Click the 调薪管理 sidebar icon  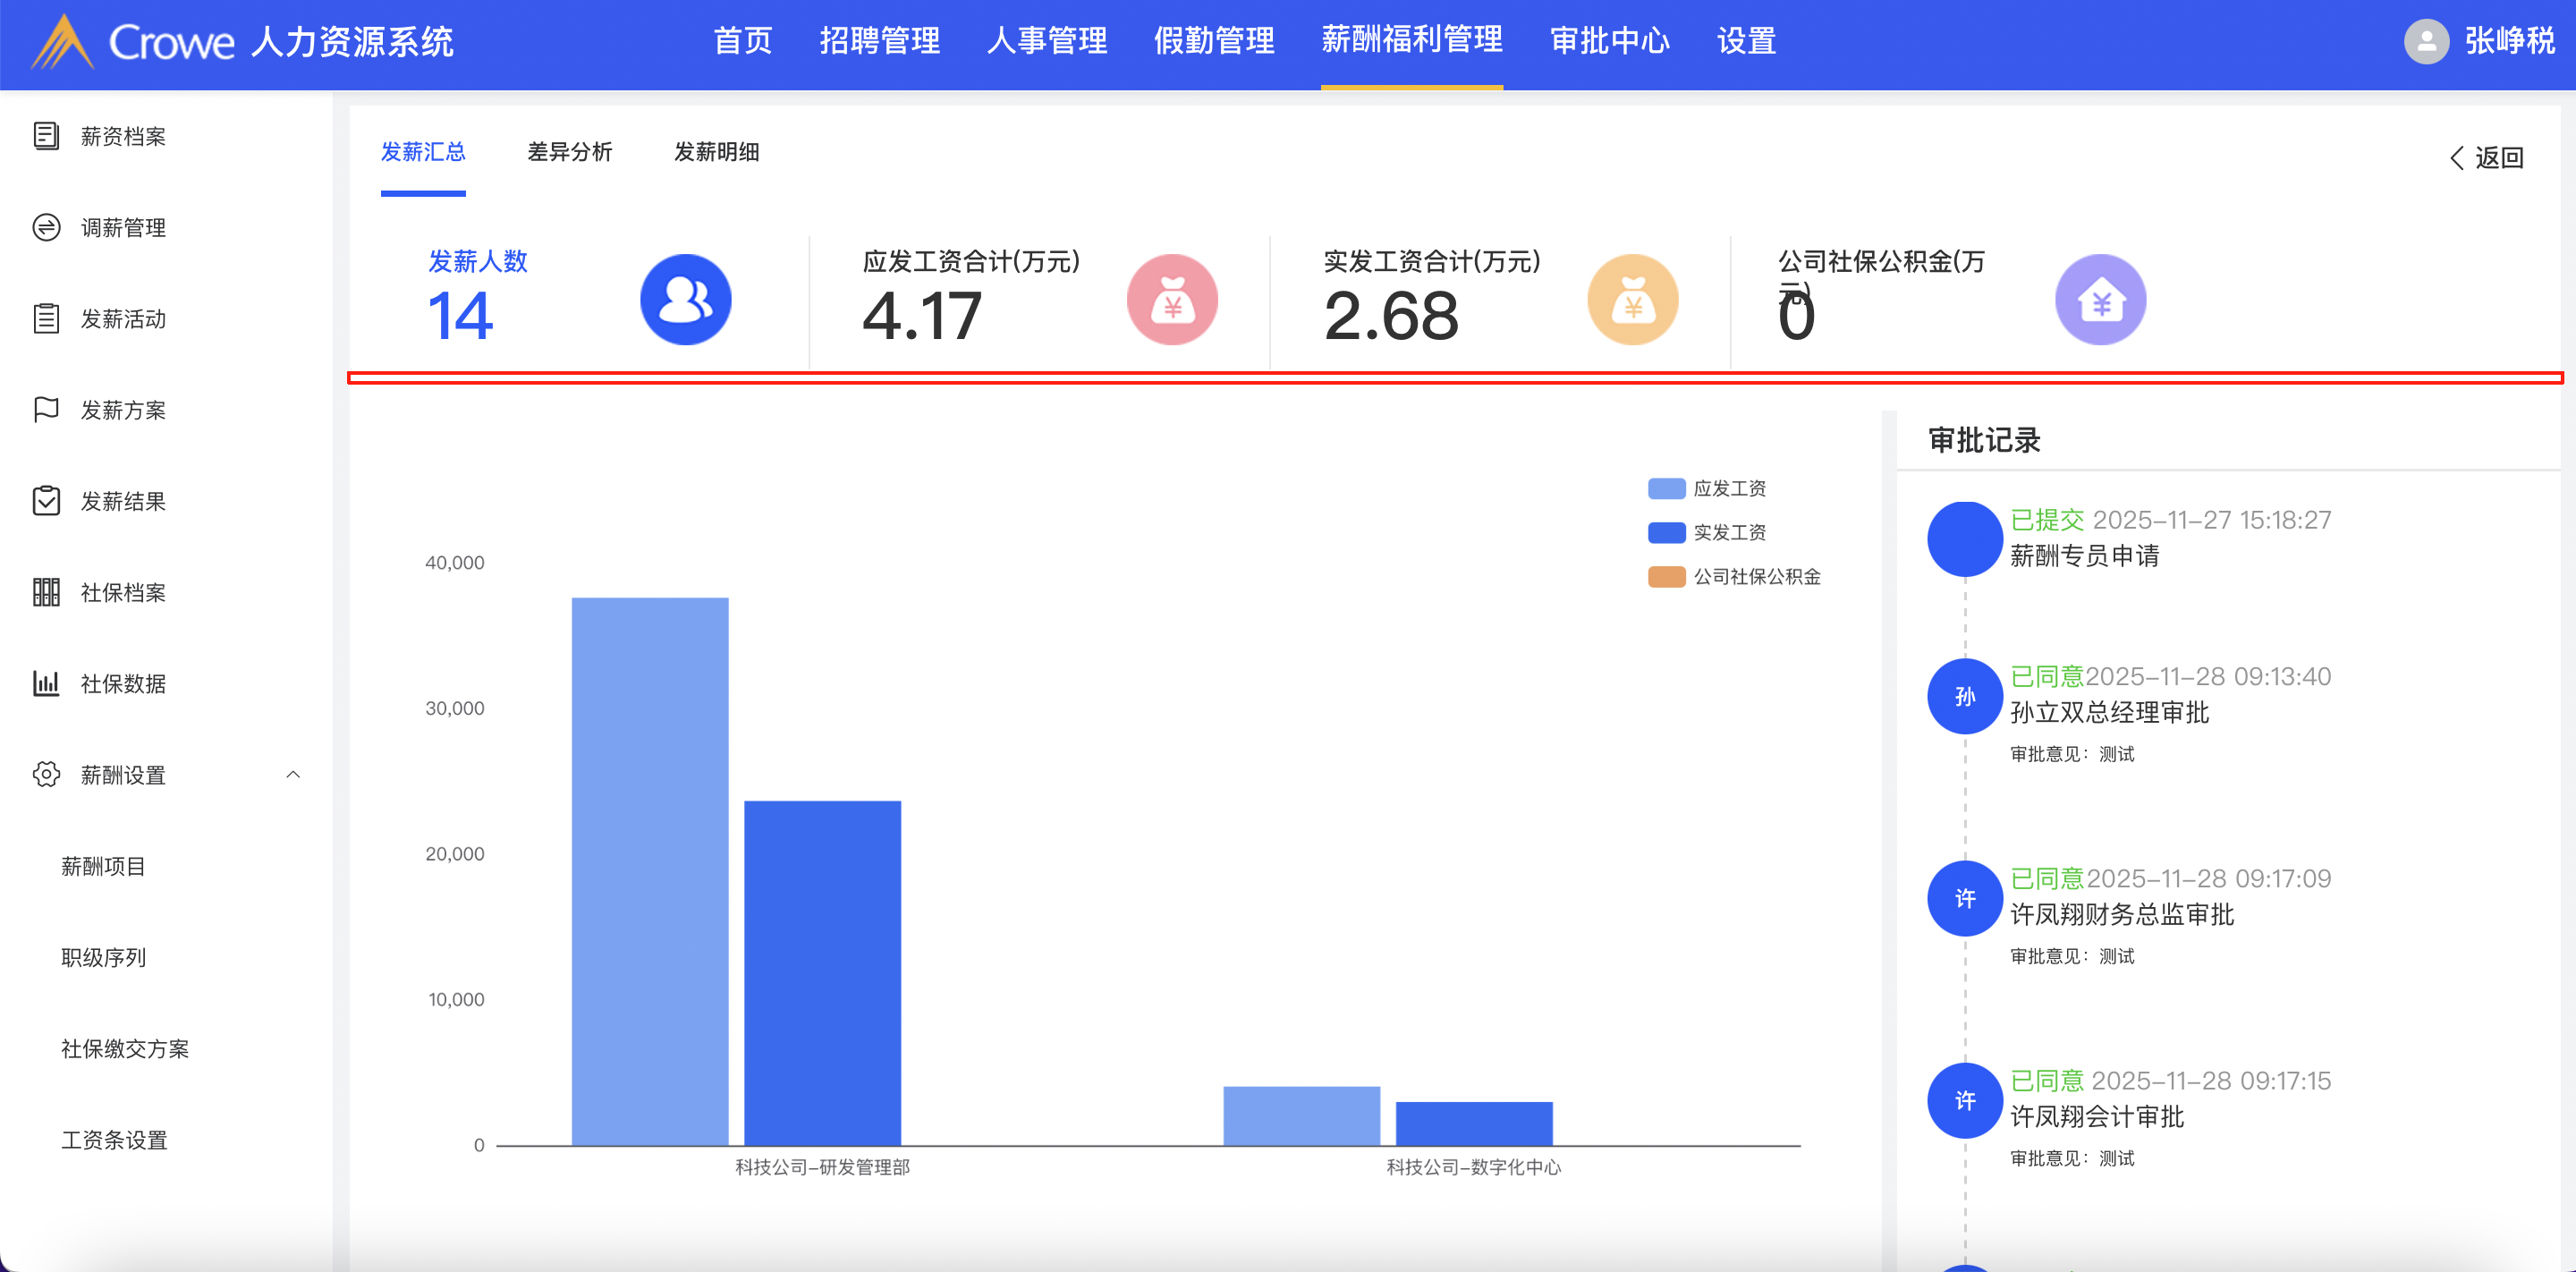[46, 227]
